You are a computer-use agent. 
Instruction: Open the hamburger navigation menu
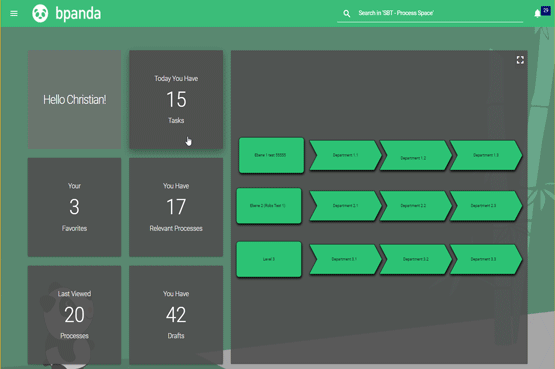[x=14, y=13]
